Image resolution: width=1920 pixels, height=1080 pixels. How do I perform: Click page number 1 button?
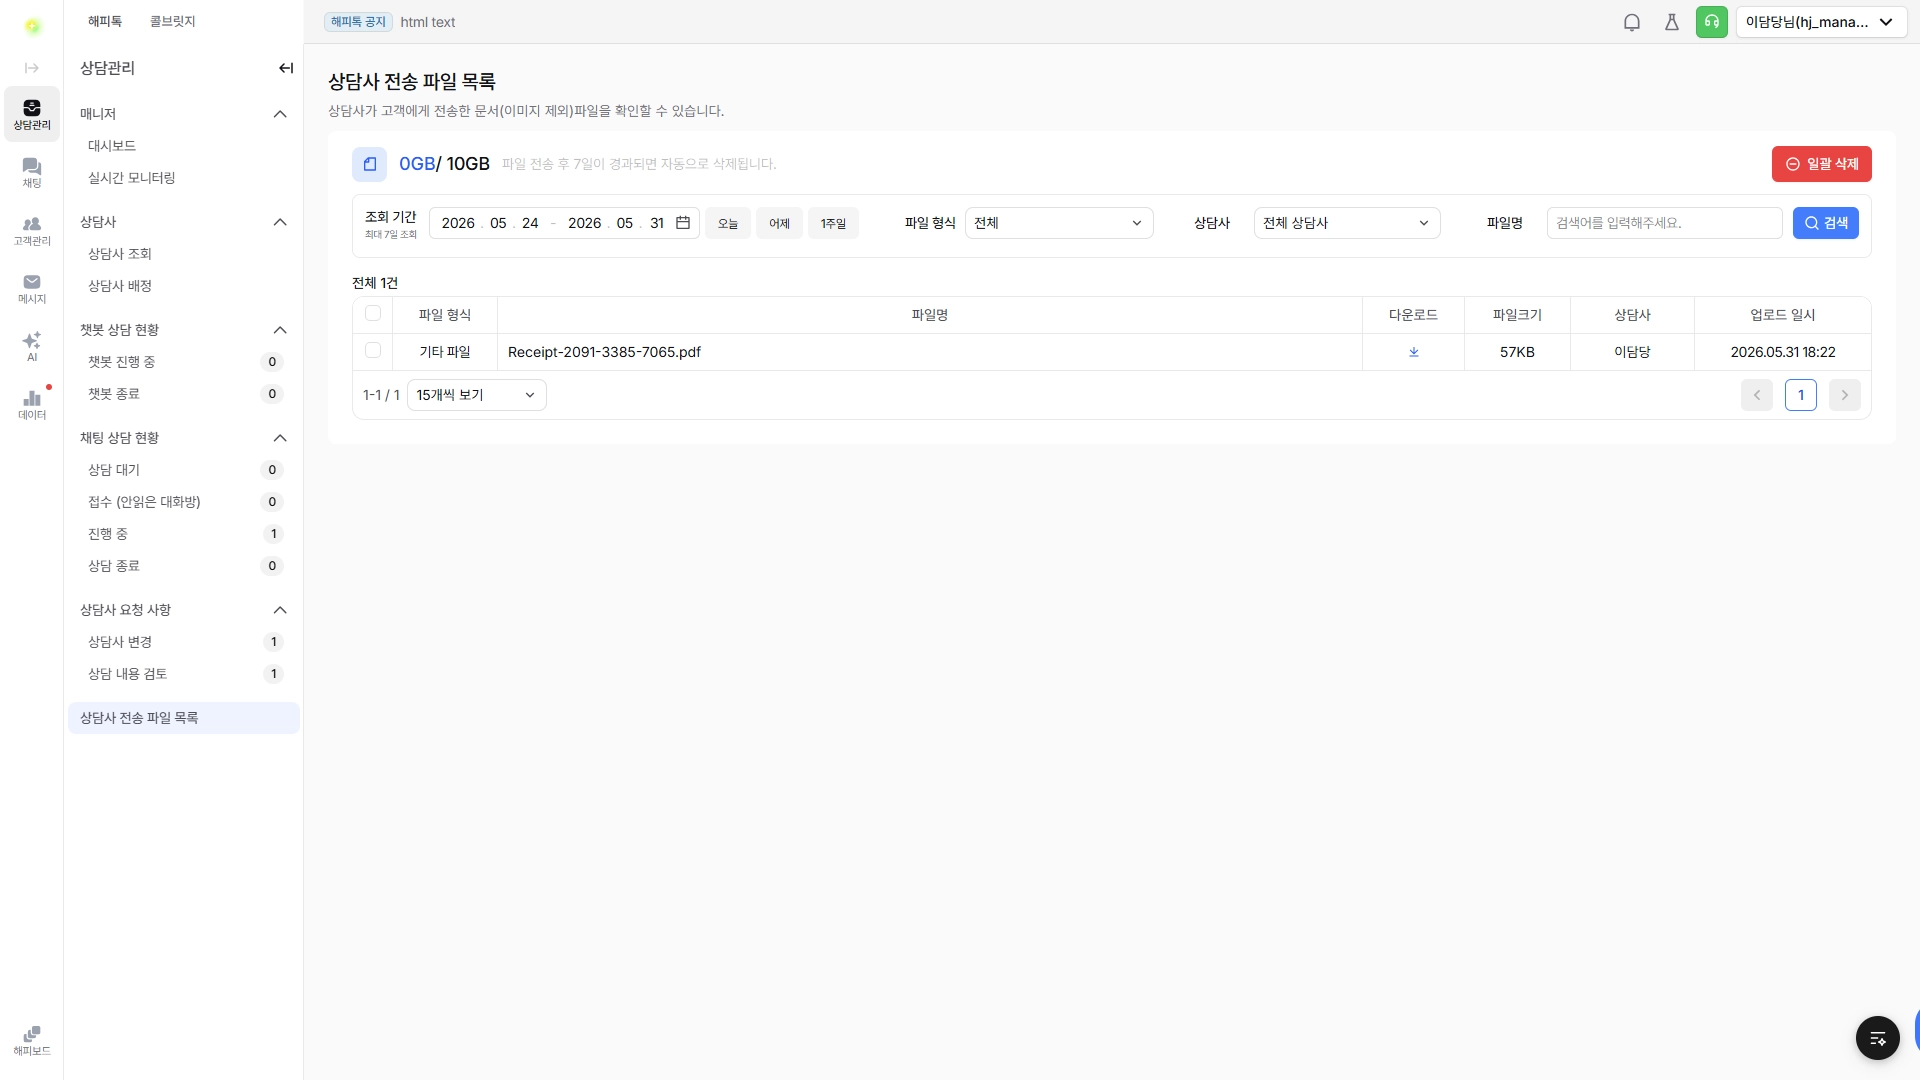1801,395
